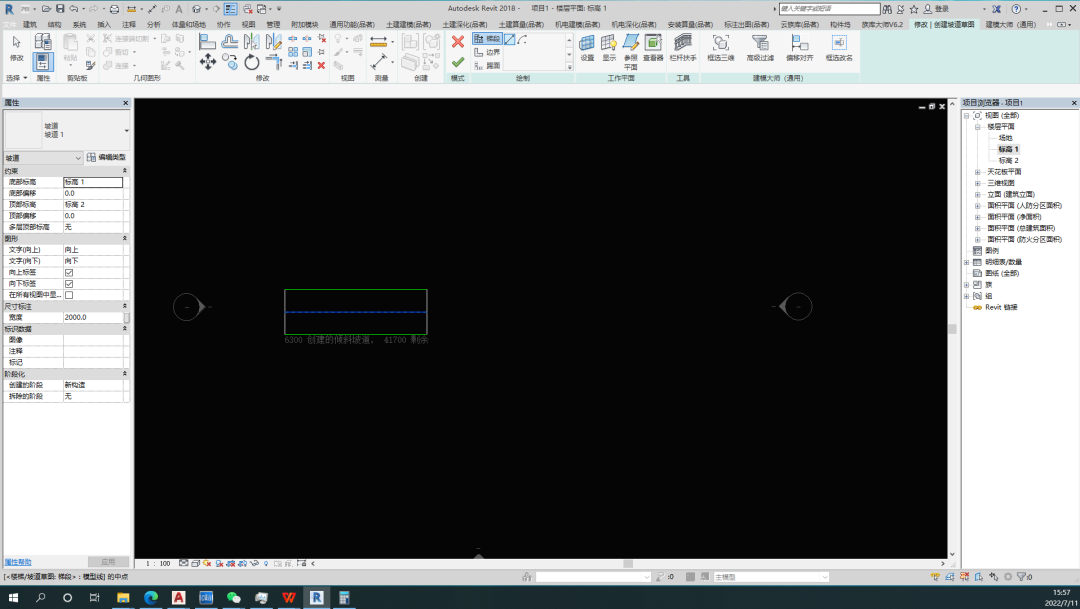1080x609 pixels.
Task: Collapse the 尺寸标注 properties section
Action: click(x=125, y=306)
